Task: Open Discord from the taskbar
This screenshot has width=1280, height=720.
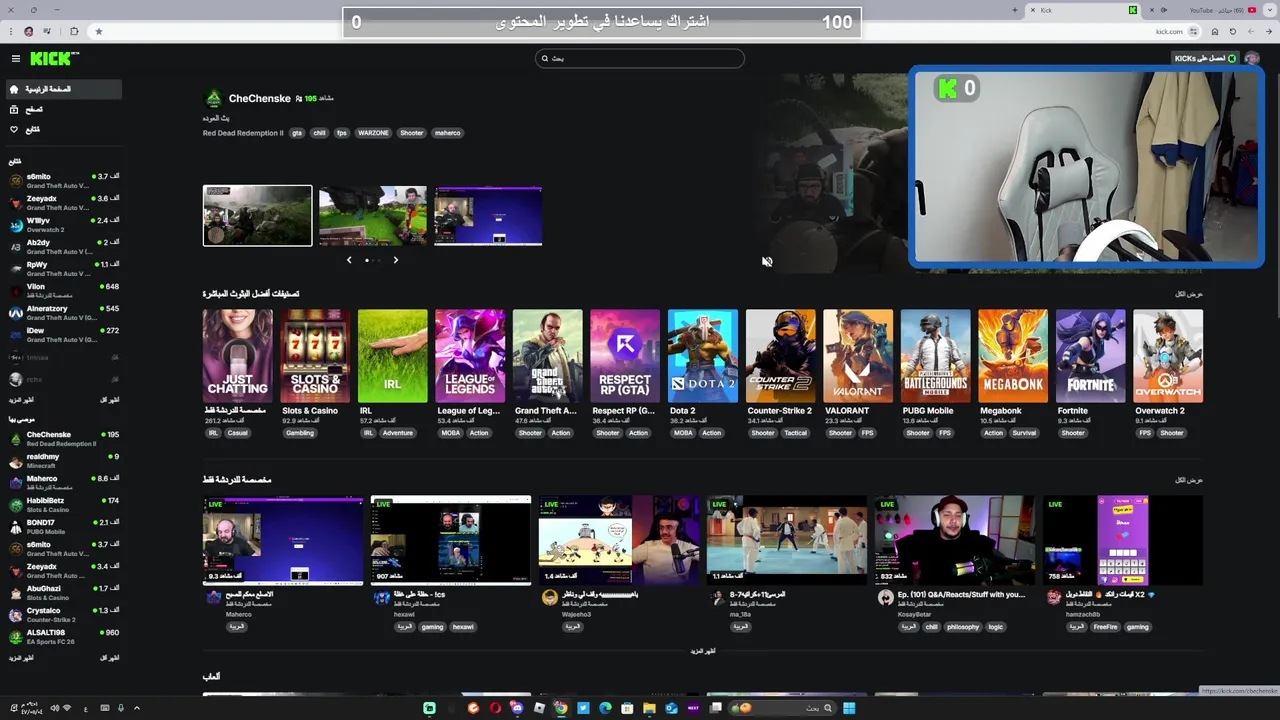Action: tap(517, 708)
